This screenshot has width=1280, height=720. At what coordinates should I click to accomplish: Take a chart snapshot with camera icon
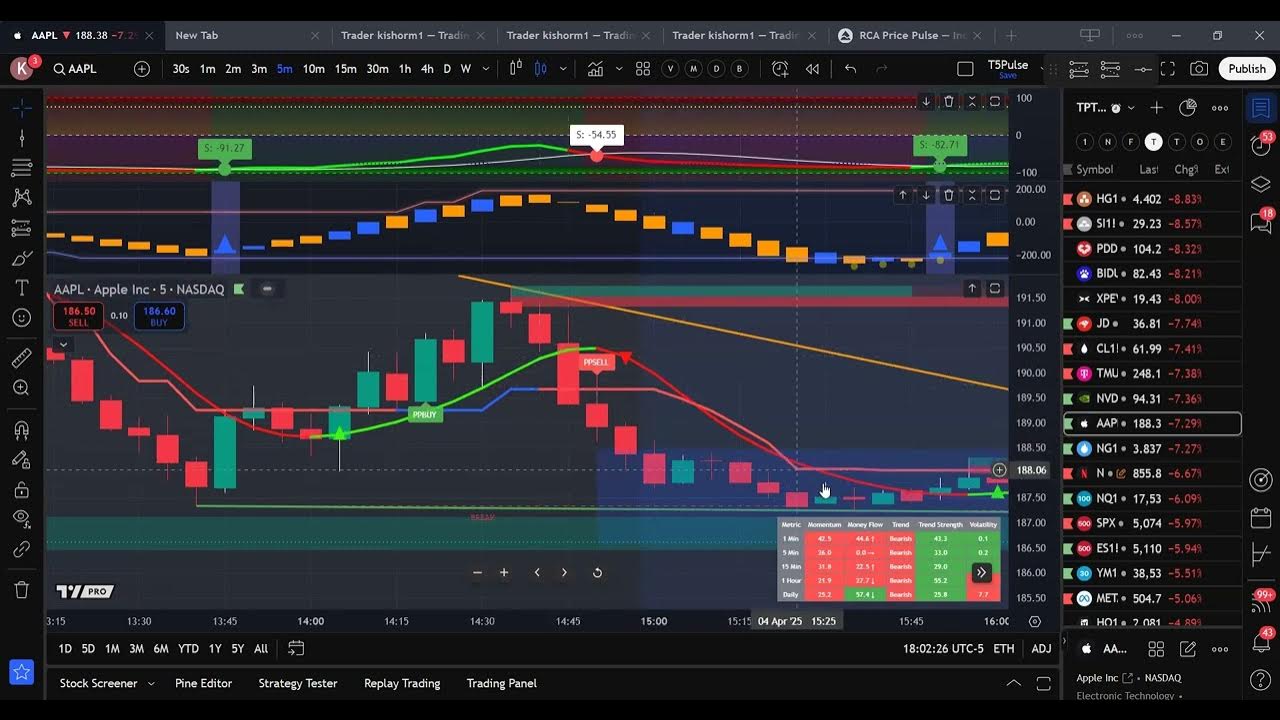click(x=1199, y=69)
